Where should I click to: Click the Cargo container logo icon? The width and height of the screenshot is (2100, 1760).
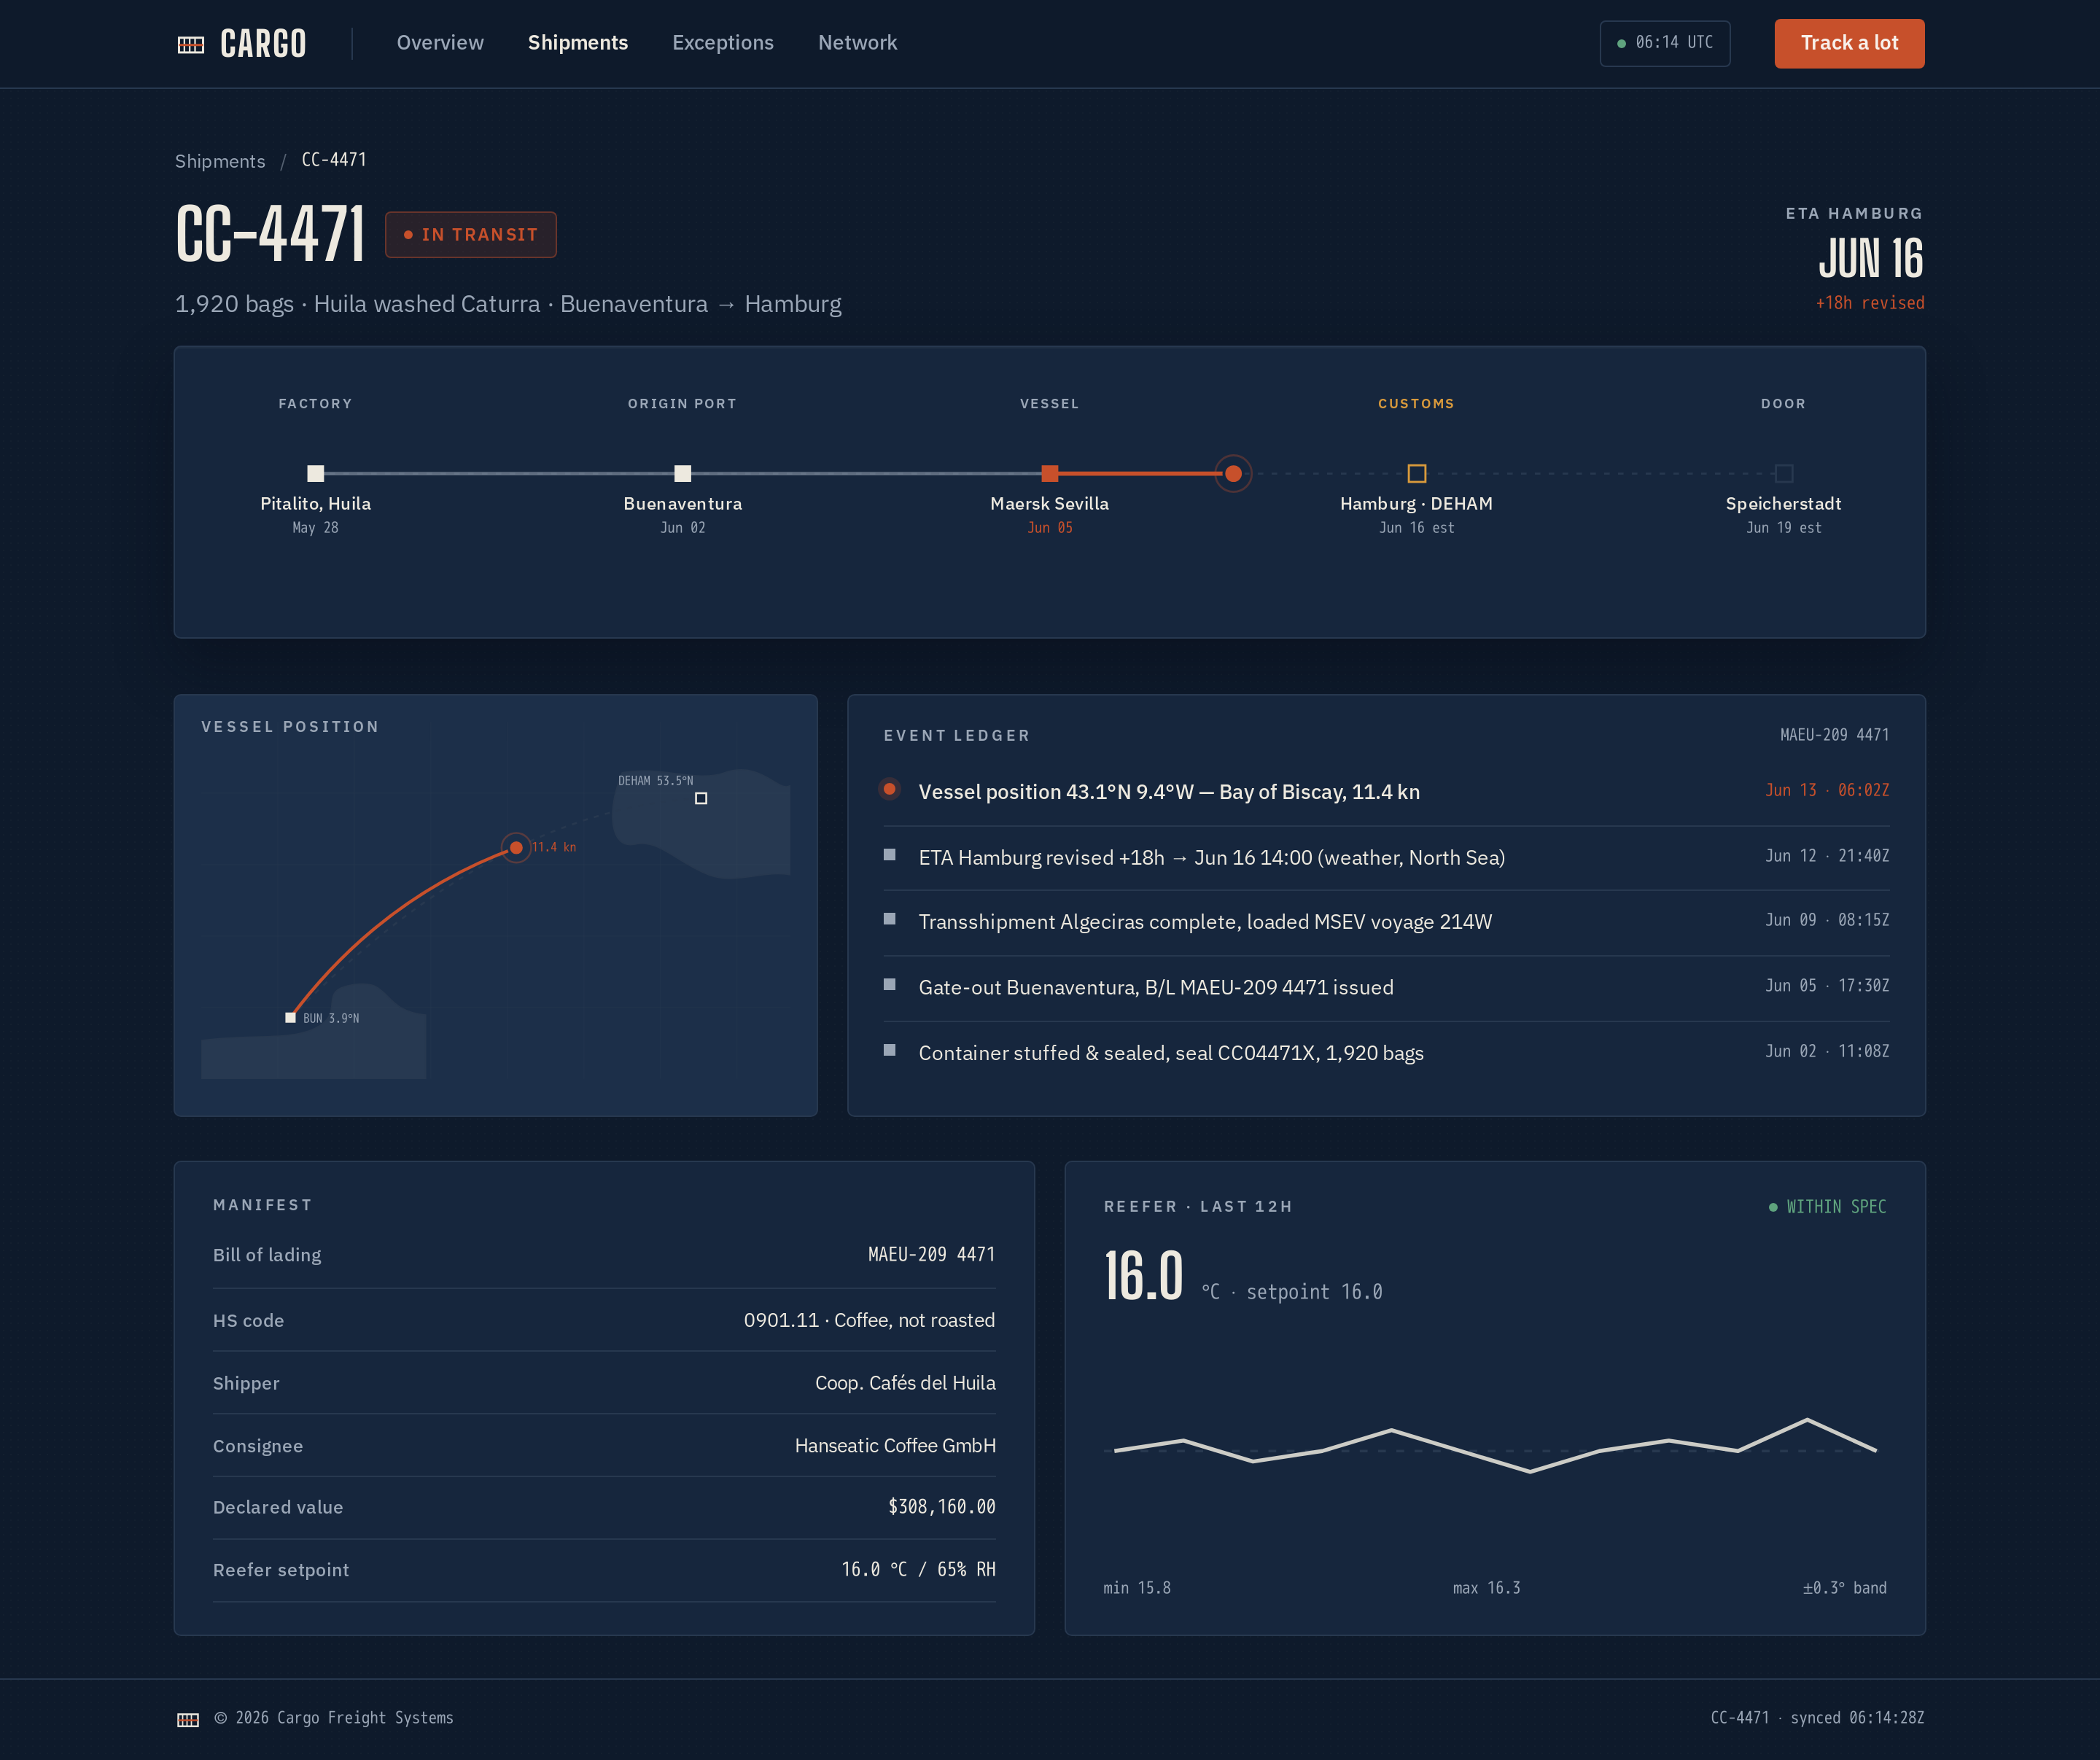tap(191, 44)
